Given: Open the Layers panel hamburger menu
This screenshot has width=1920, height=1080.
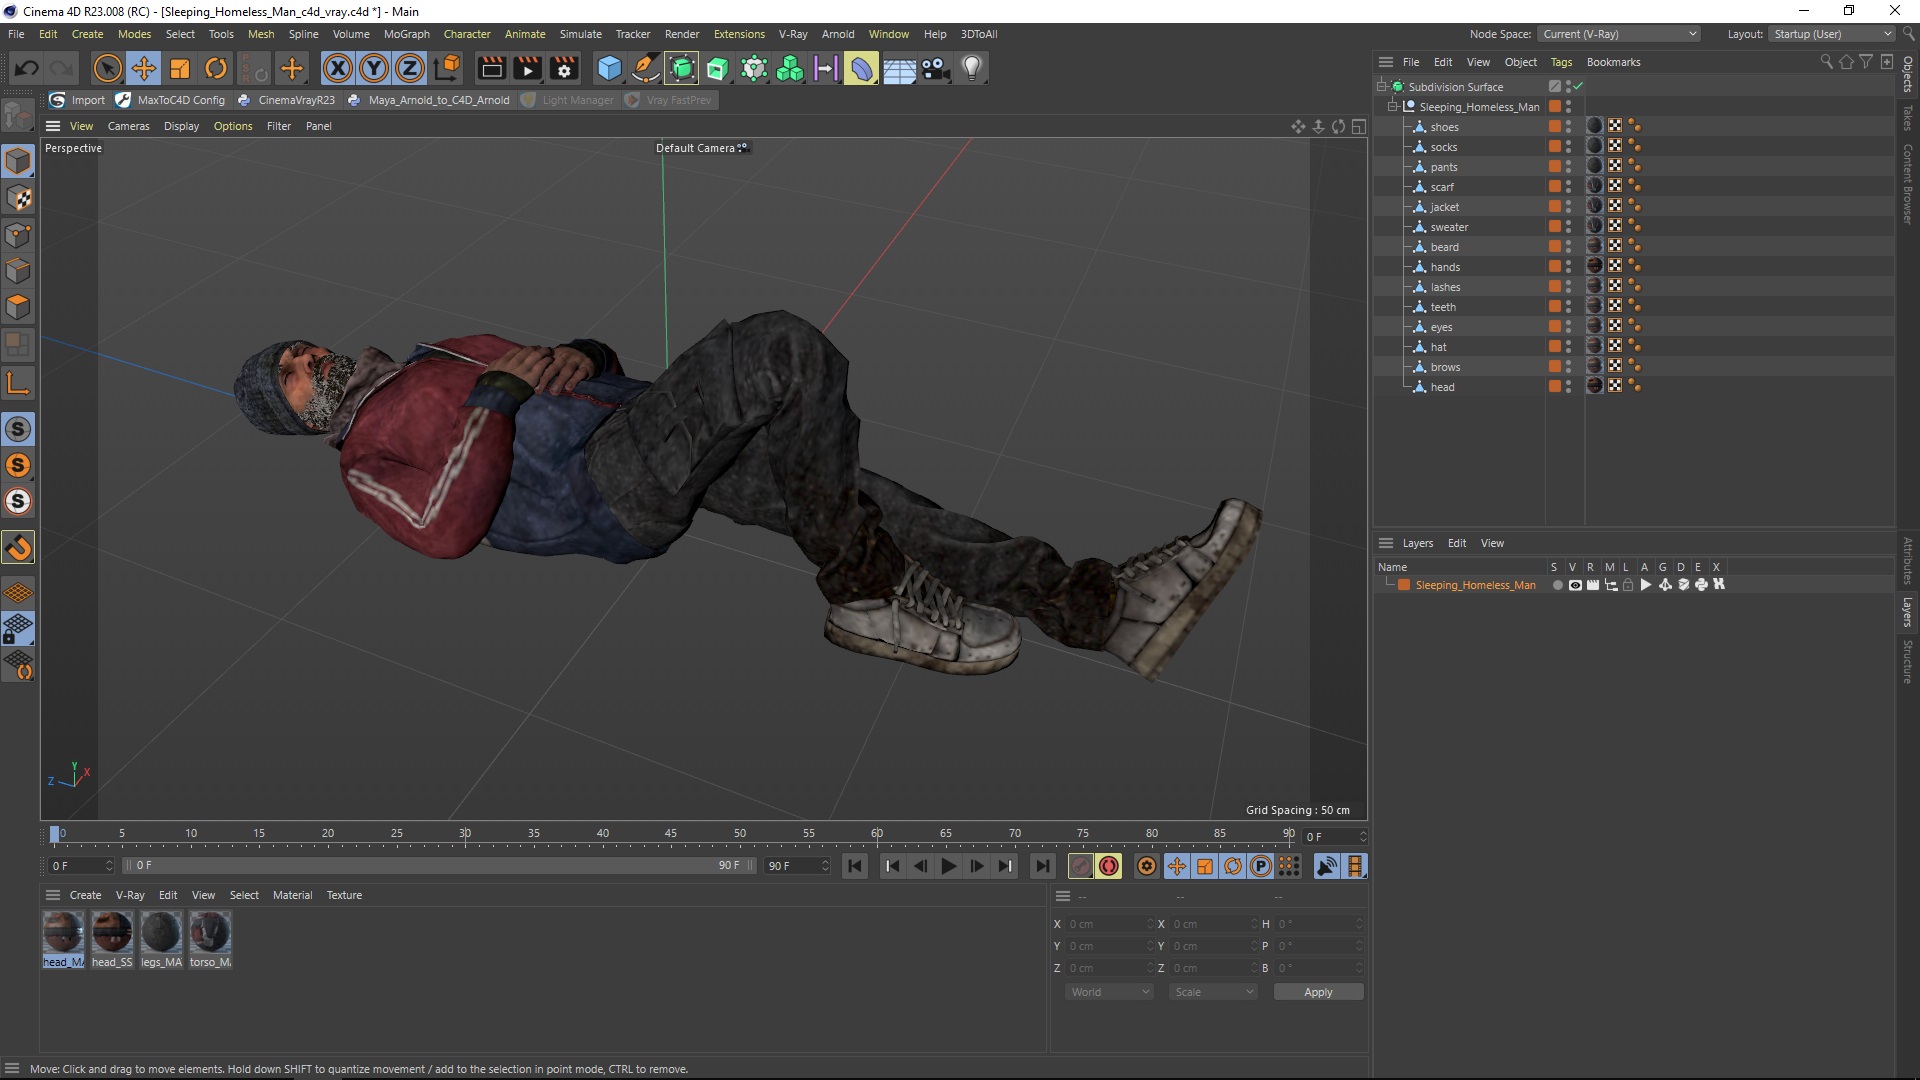Looking at the screenshot, I should (x=1386, y=543).
